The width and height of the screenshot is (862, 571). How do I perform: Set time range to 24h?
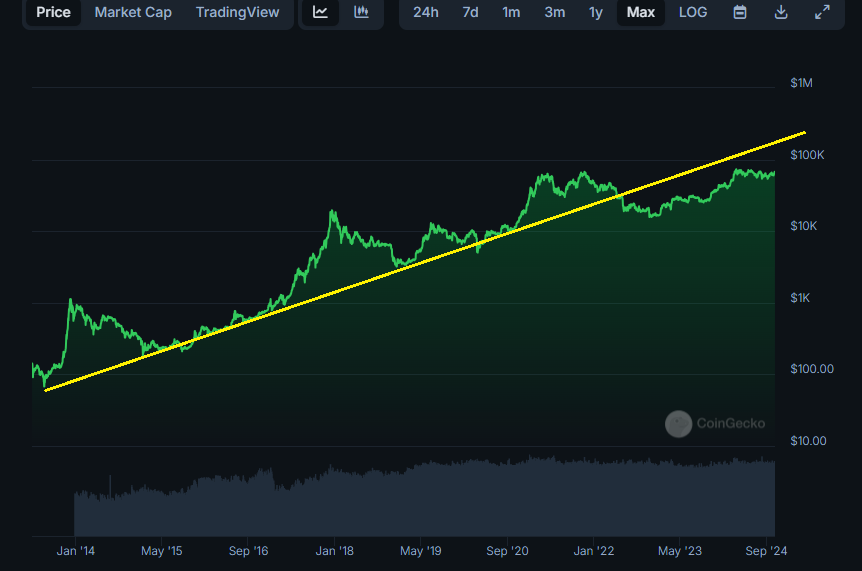(426, 12)
